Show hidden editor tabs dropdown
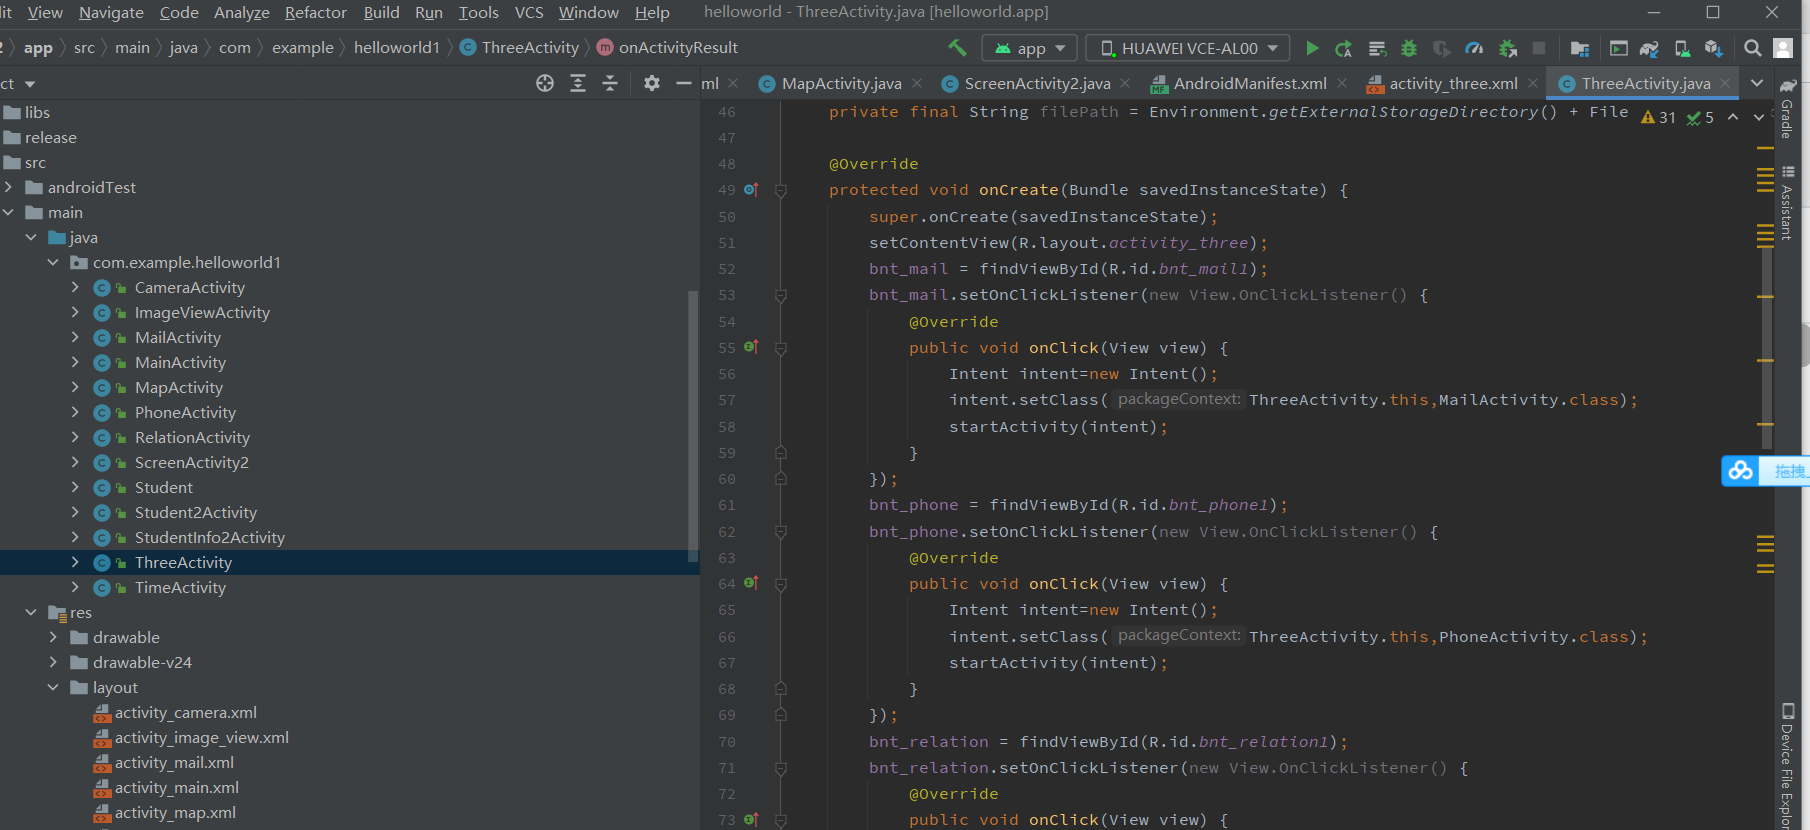1810x830 pixels. [1757, 83]
